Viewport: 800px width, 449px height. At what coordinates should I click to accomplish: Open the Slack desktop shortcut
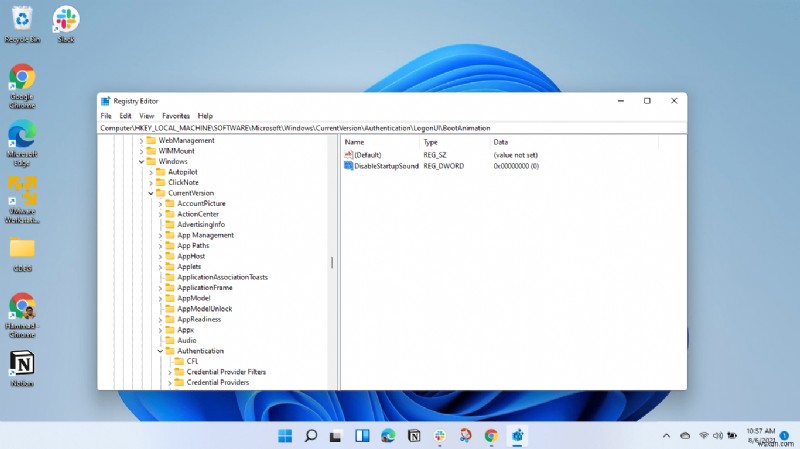tap(66, 24)
